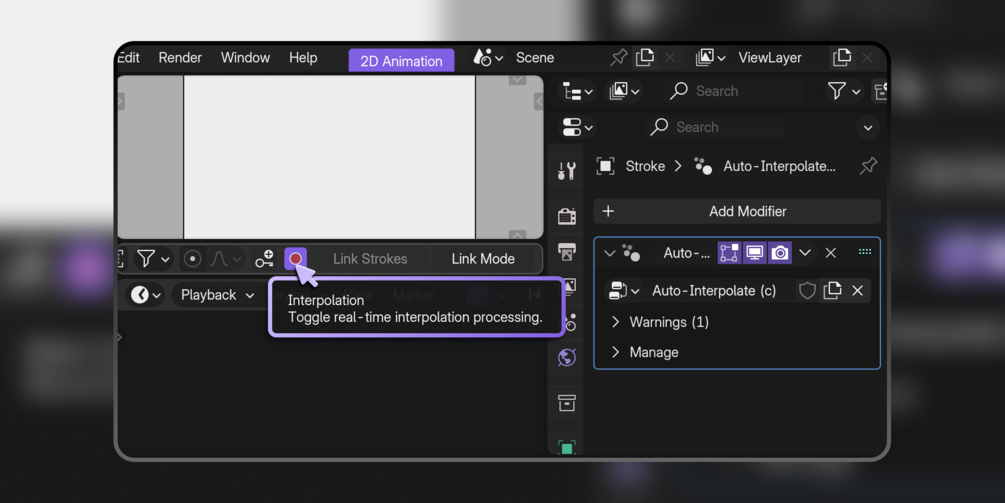Viewport: 1005px width, 503px height.
Task: Open the Render properties tab icon
Action: tap(567, 216)
